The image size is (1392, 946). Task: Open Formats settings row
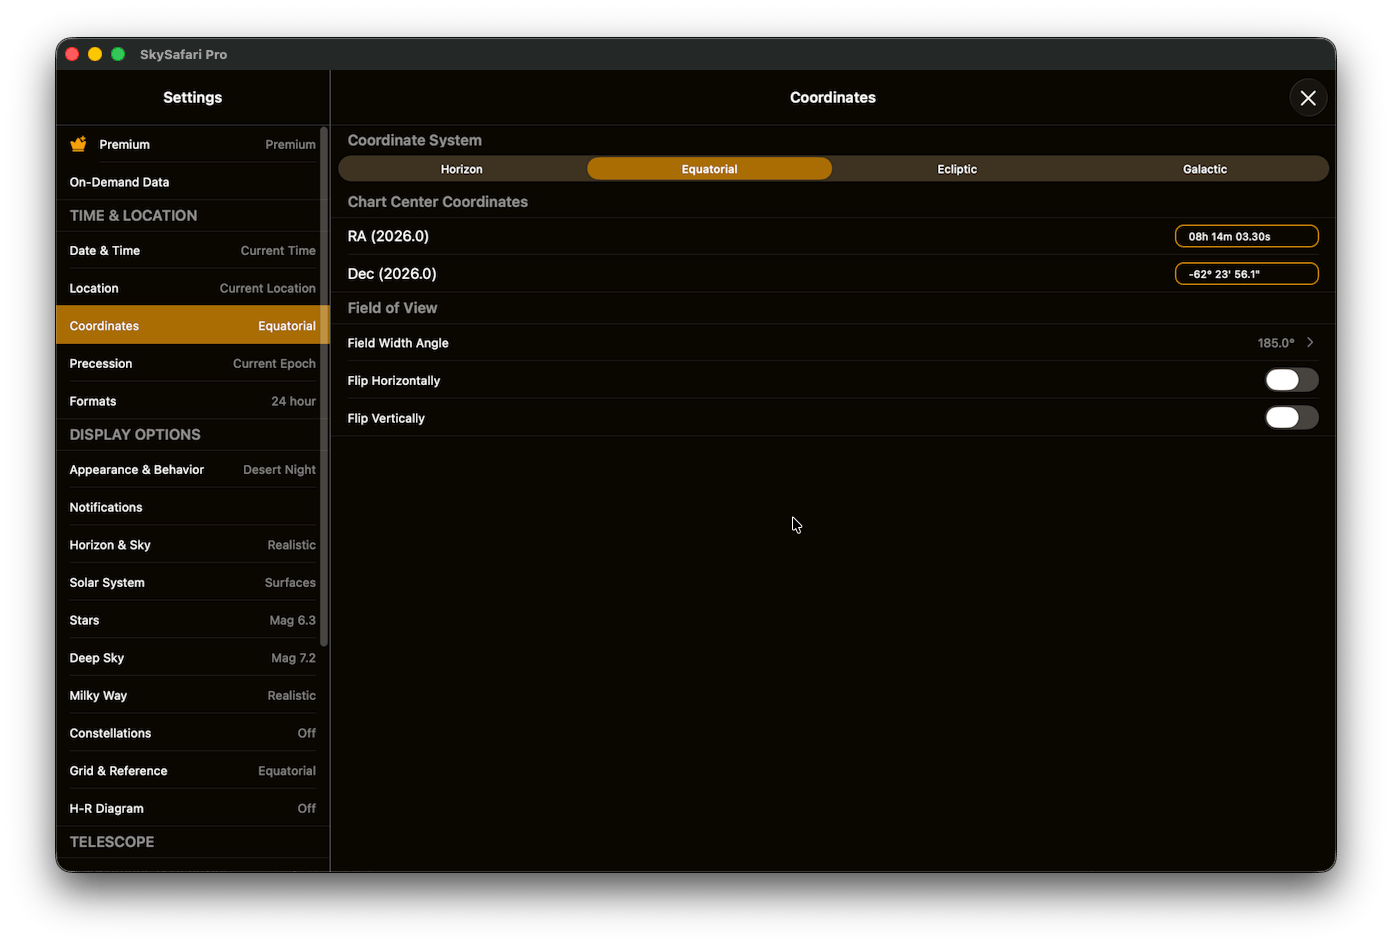point(192,401)
